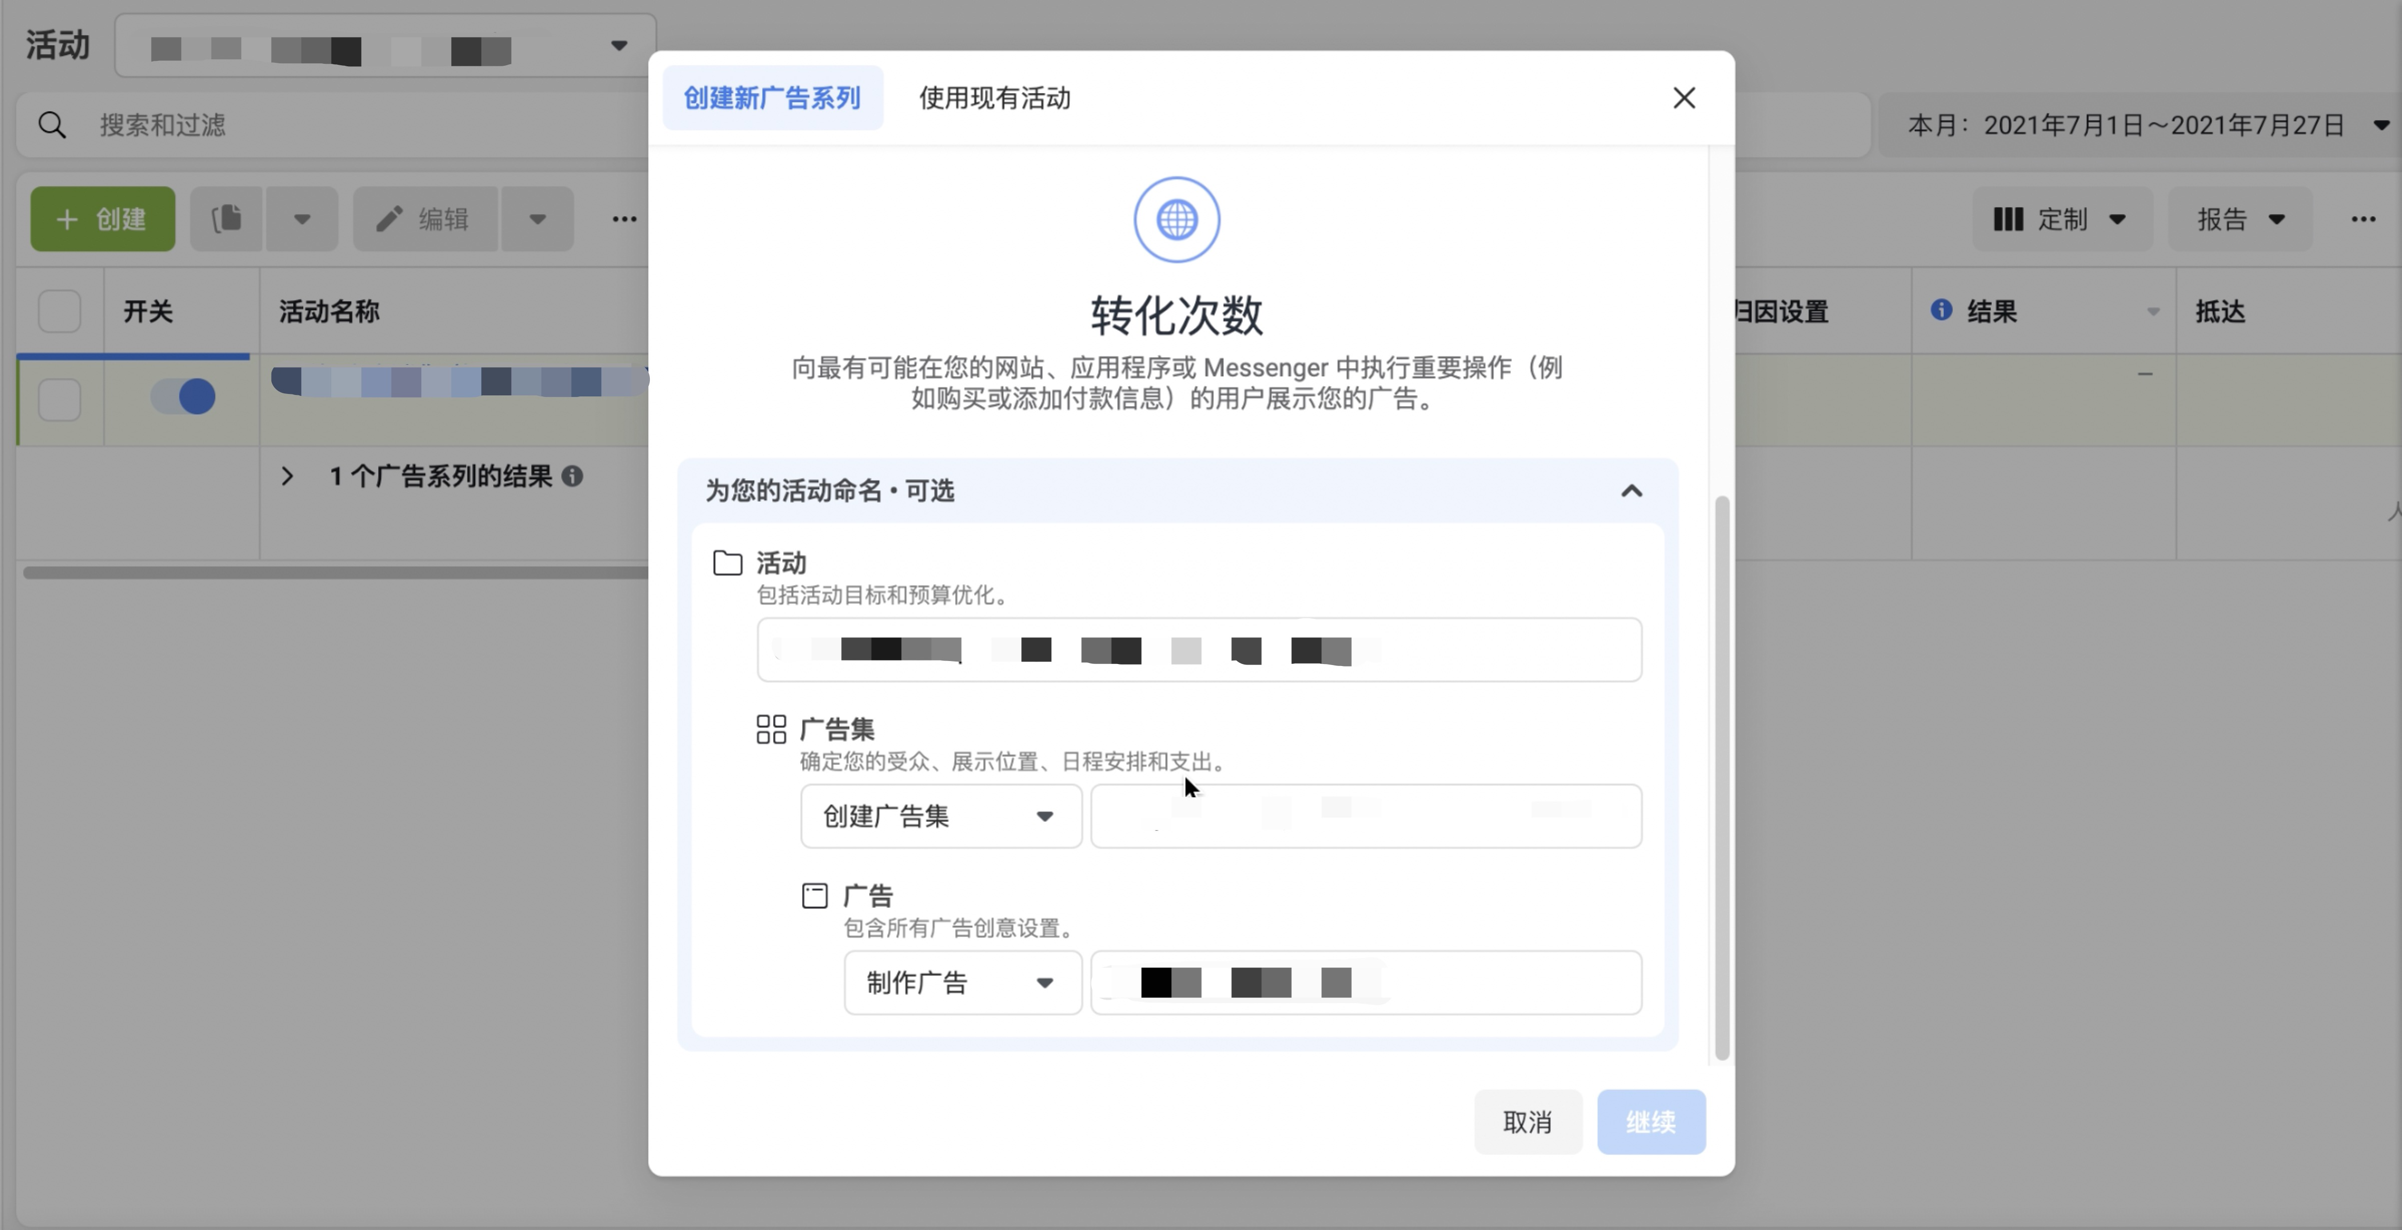Screen dimensions: 2402x1230
Task: Check the select-all checkbox in table header
Action: [59, 311]
